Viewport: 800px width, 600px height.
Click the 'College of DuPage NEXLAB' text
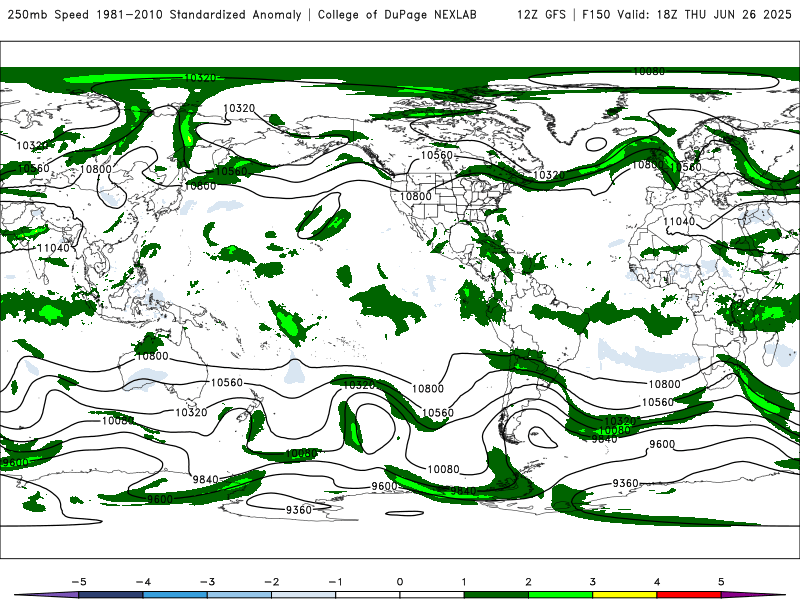coord(397,14)
